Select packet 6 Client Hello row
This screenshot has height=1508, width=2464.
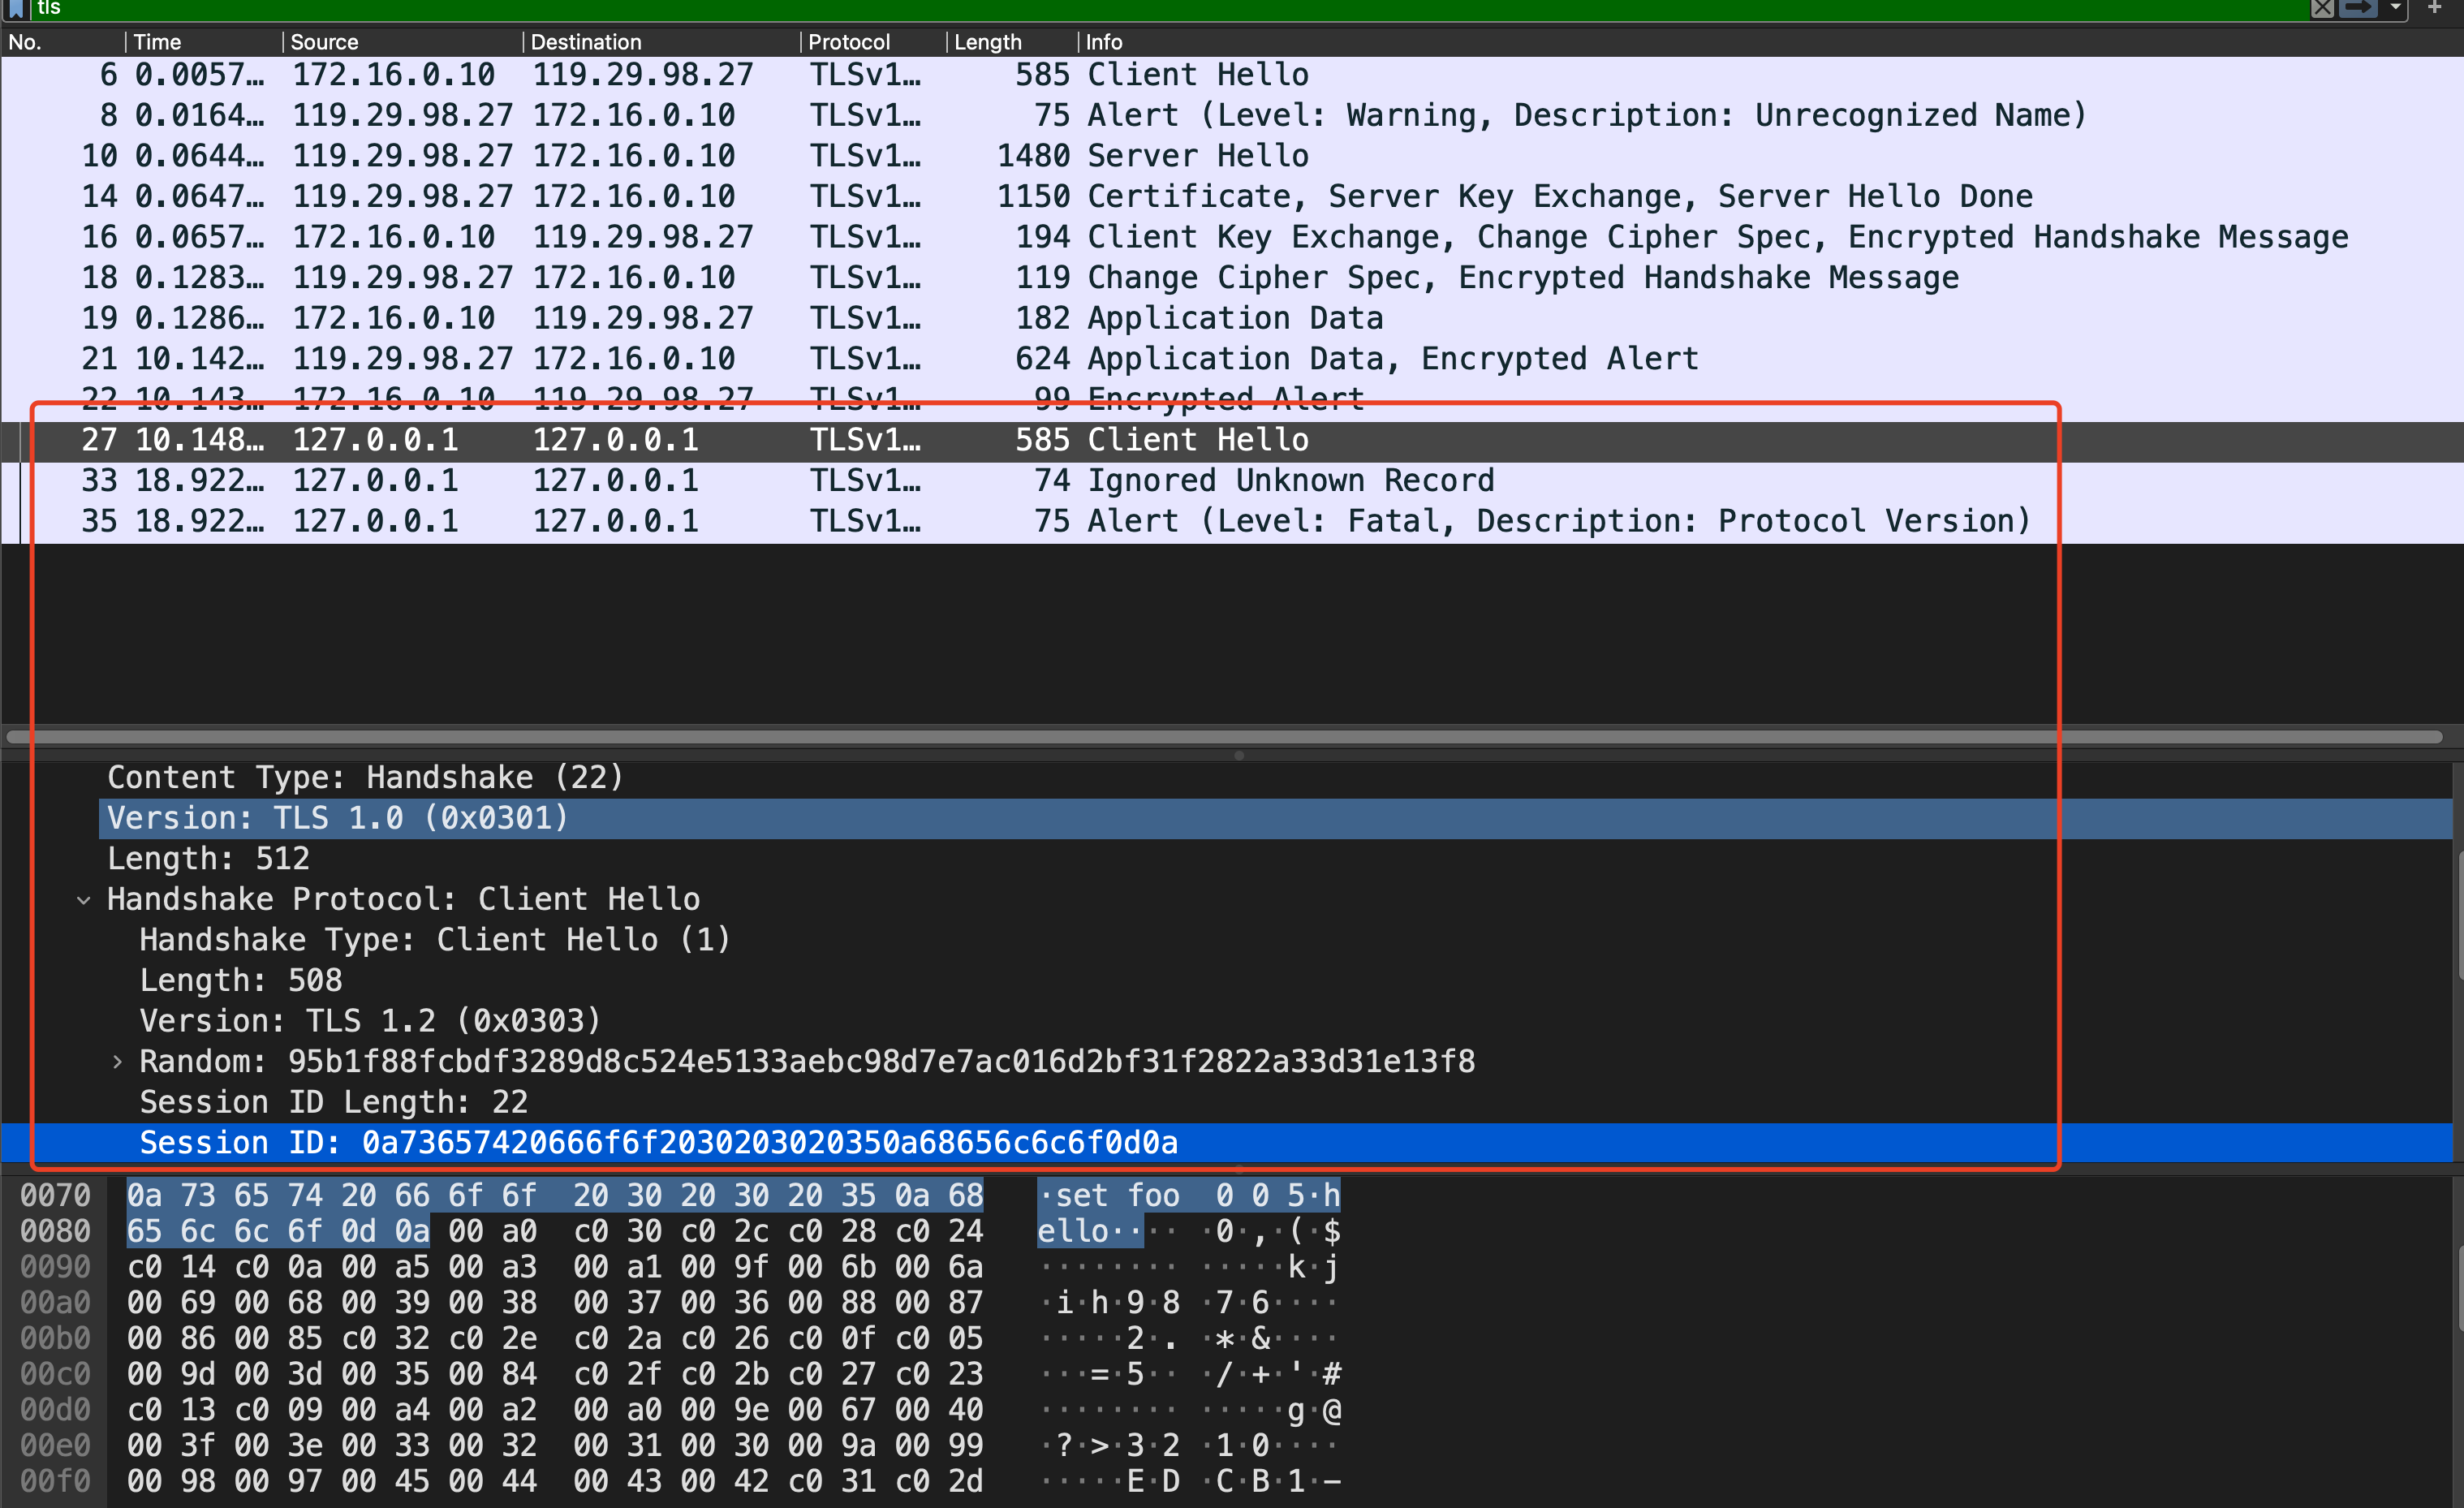tap(1232, 75)
